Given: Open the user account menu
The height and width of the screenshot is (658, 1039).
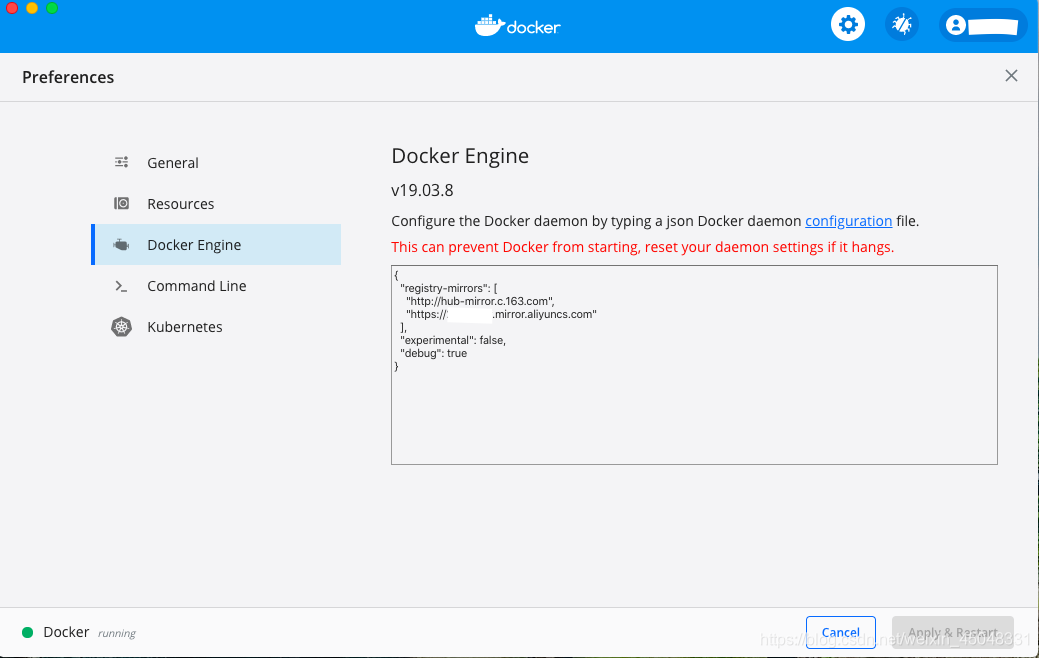Looking at the screenshot, I should (983, 25).
